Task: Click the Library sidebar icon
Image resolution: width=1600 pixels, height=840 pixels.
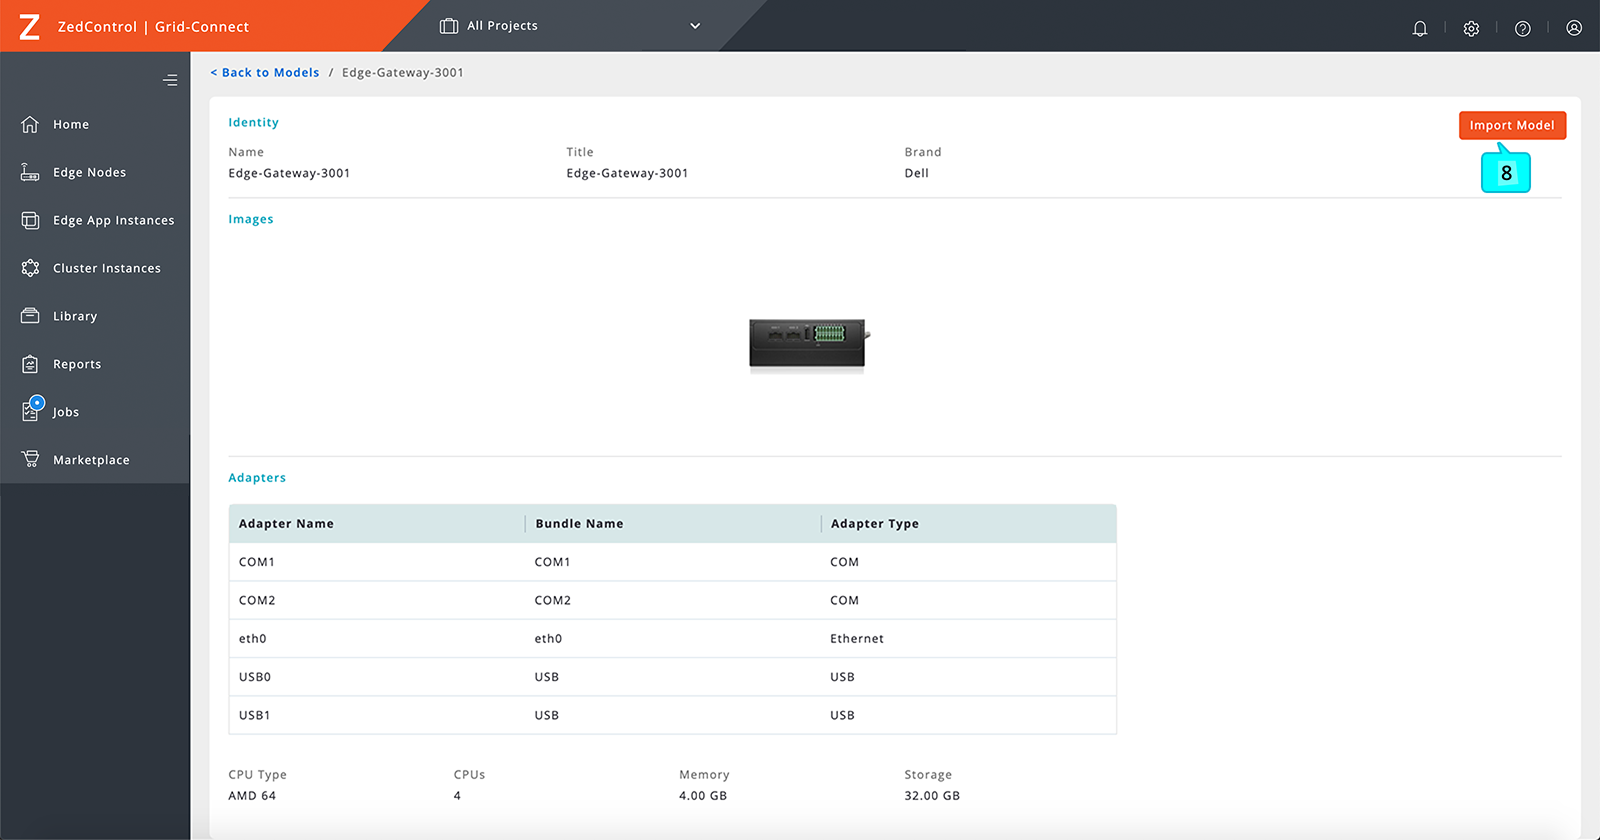Action: point(30,316)
